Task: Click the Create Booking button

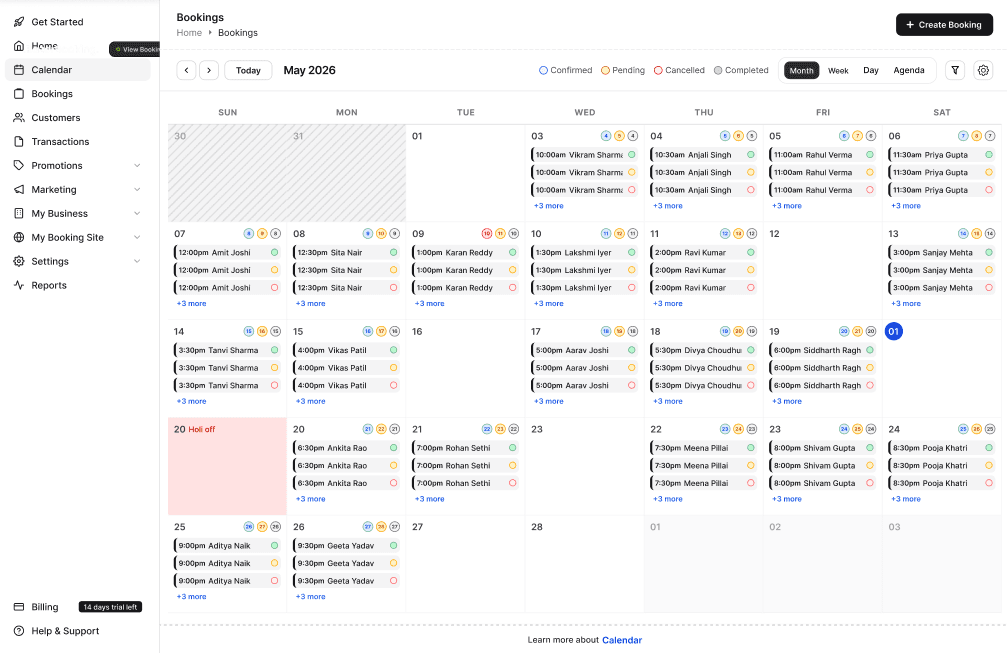Action: tap(944, 24)
